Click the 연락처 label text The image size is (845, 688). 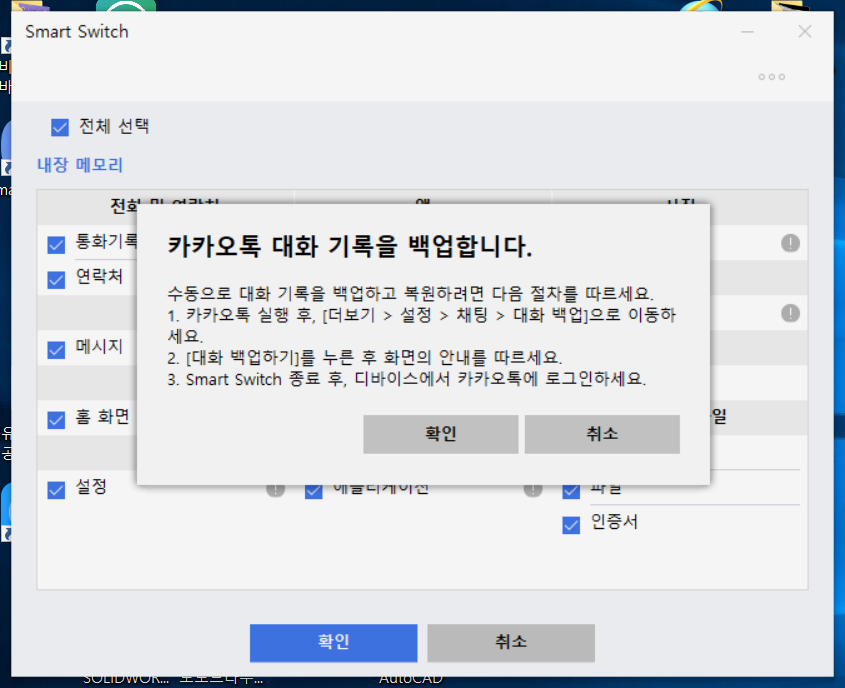click(99, 276)
